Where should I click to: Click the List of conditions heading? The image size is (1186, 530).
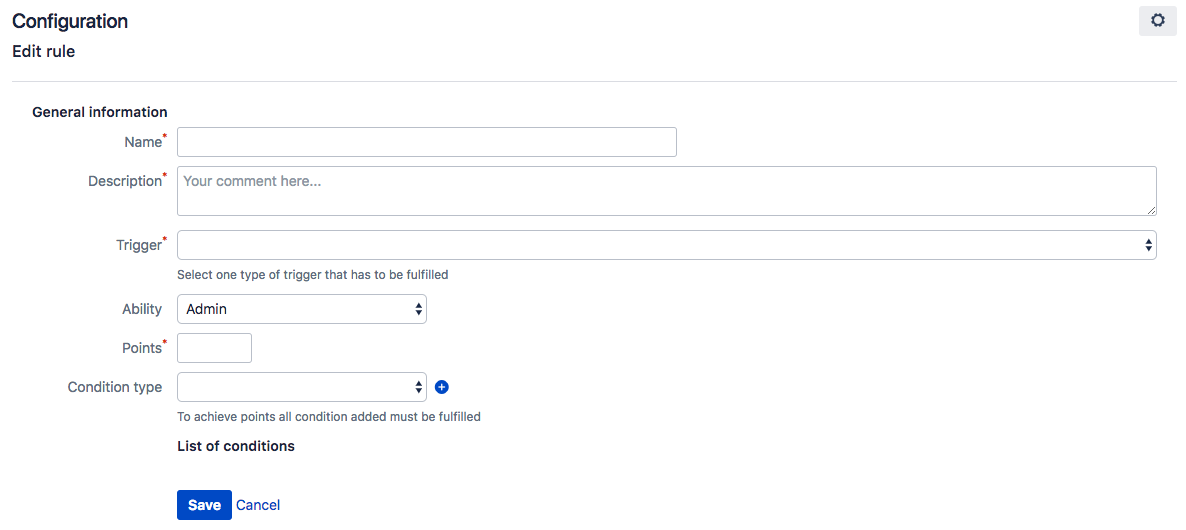[236, 446]
